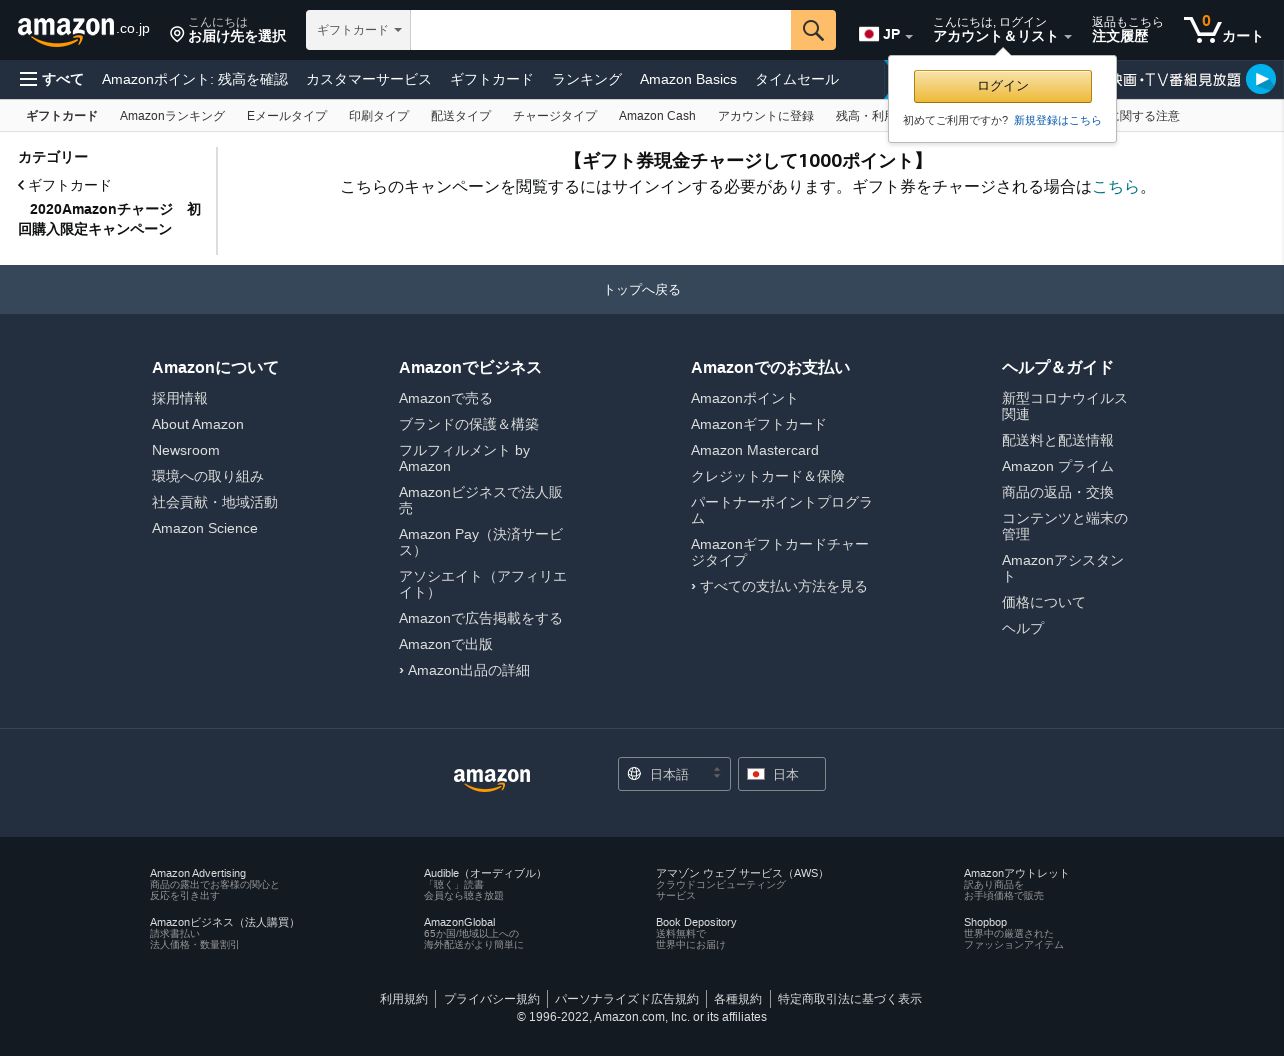
Task: Select 配送タイプ subnav tab
Action: (461, 116)
